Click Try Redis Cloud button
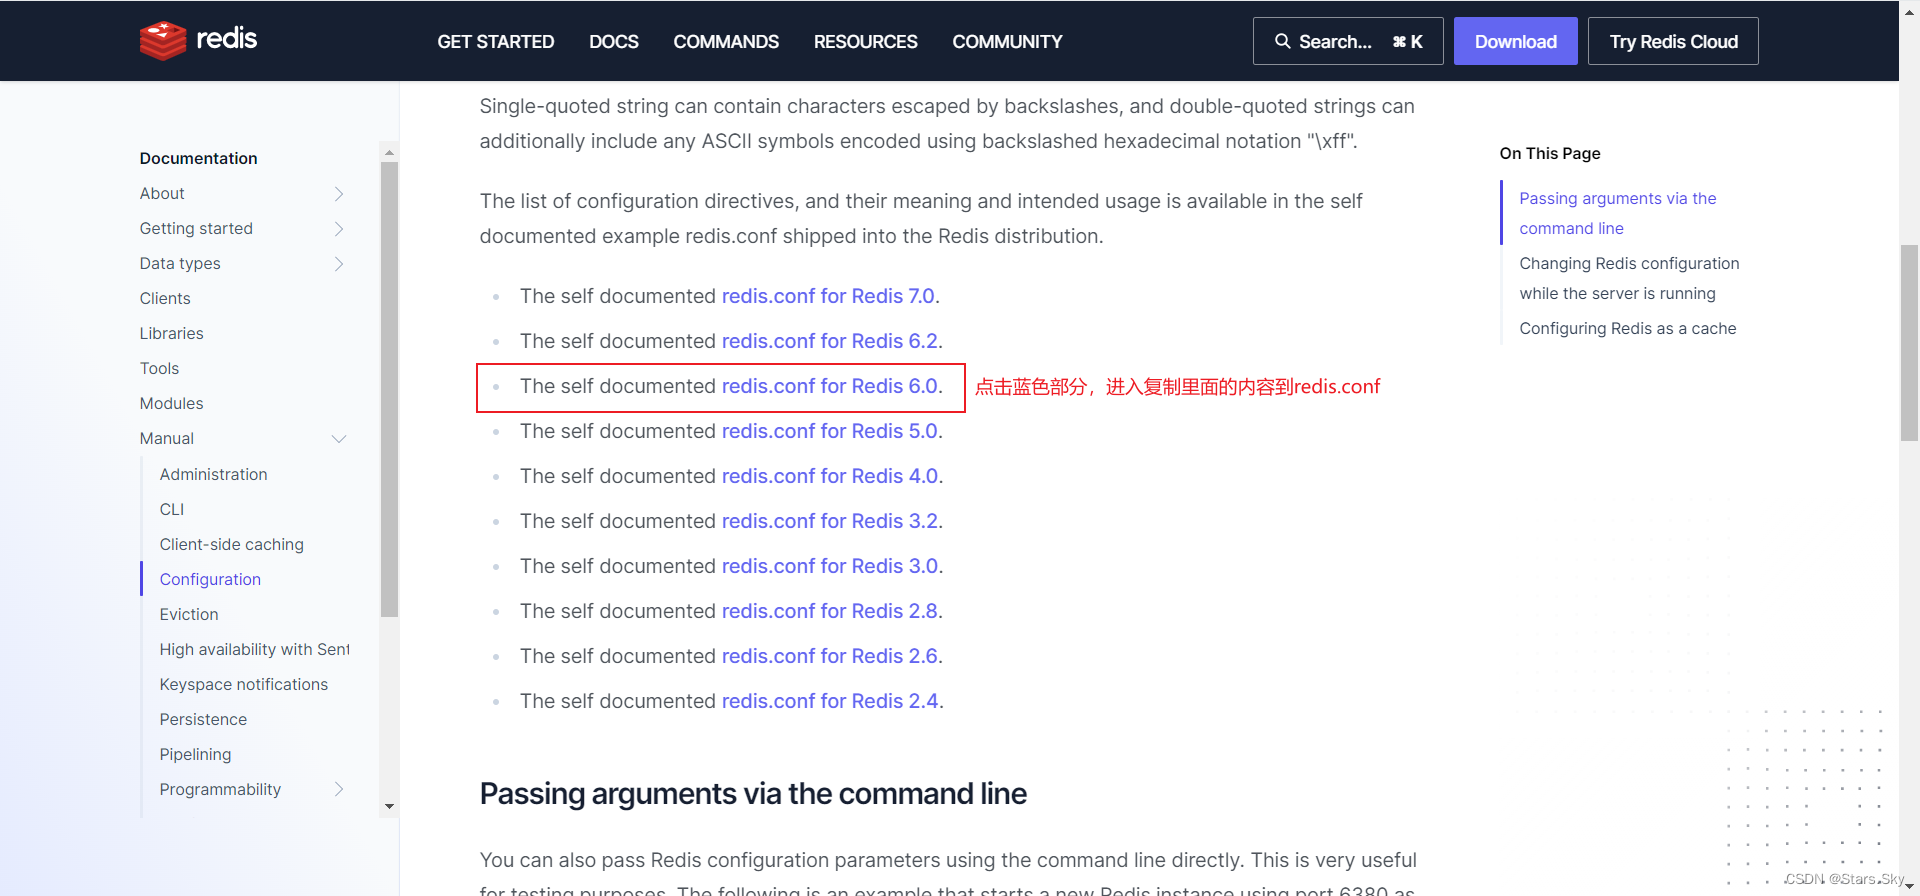 tap(1673, 41)
